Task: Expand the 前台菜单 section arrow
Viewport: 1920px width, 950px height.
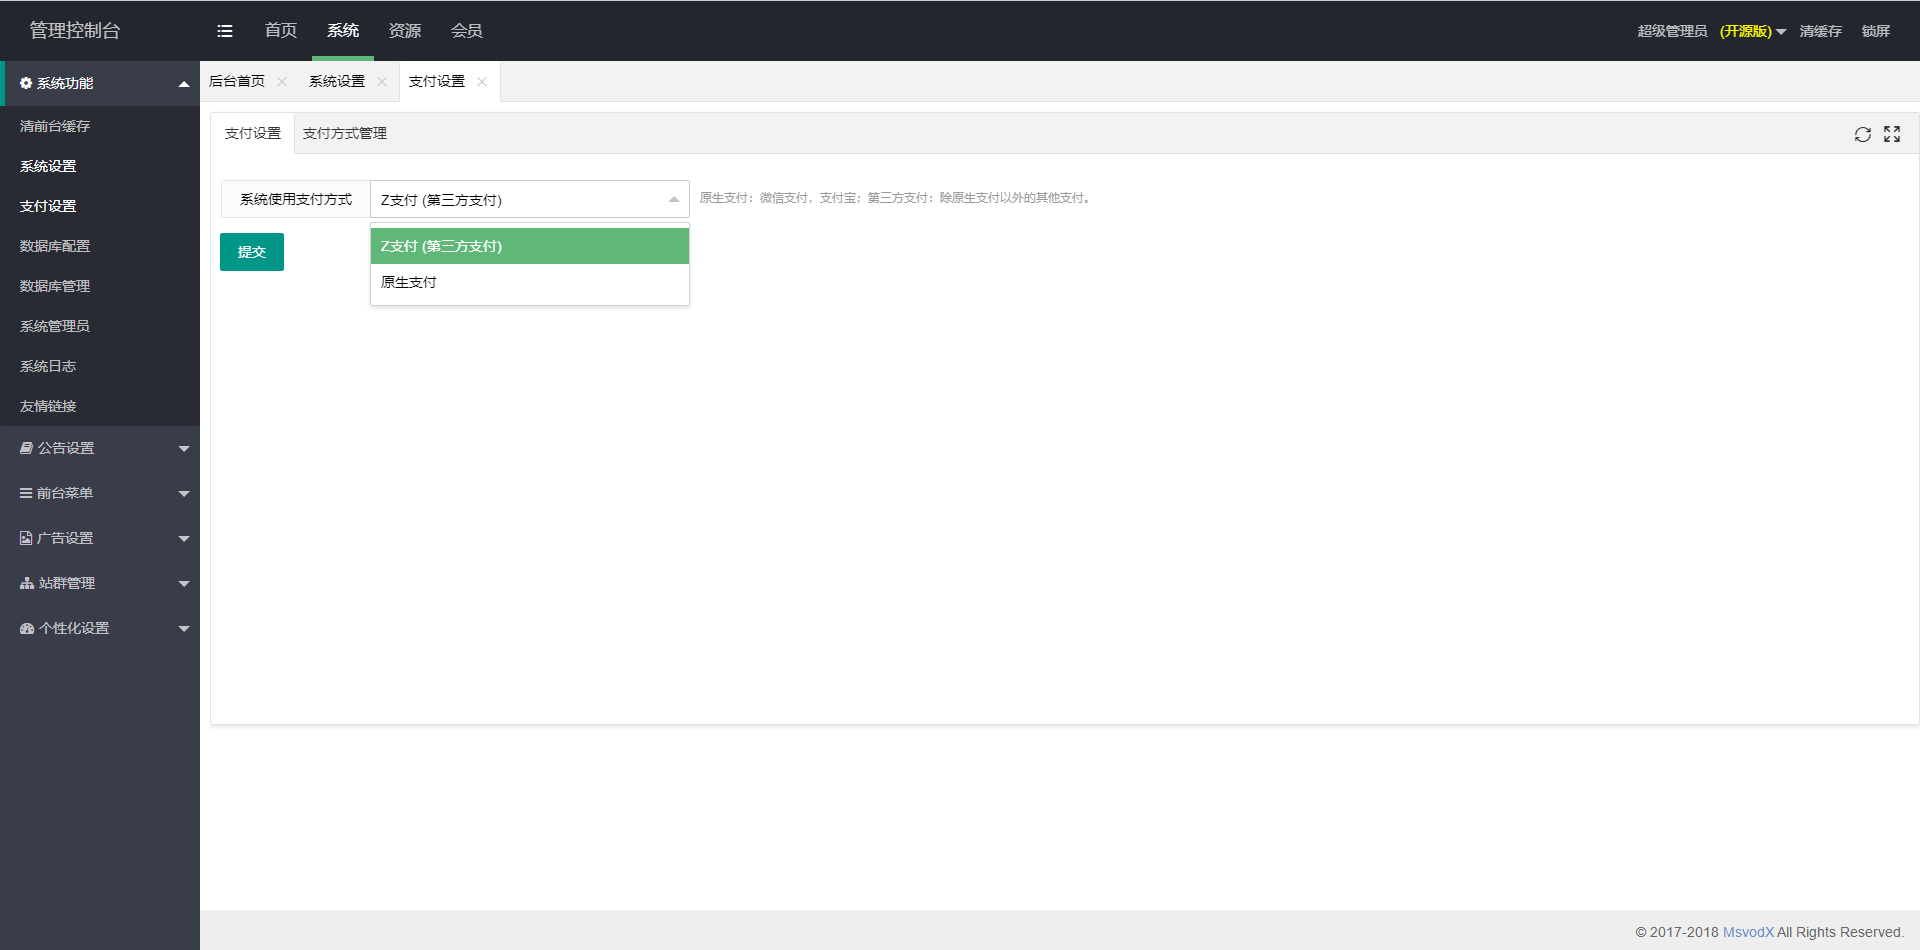Action: coord(184,494)
